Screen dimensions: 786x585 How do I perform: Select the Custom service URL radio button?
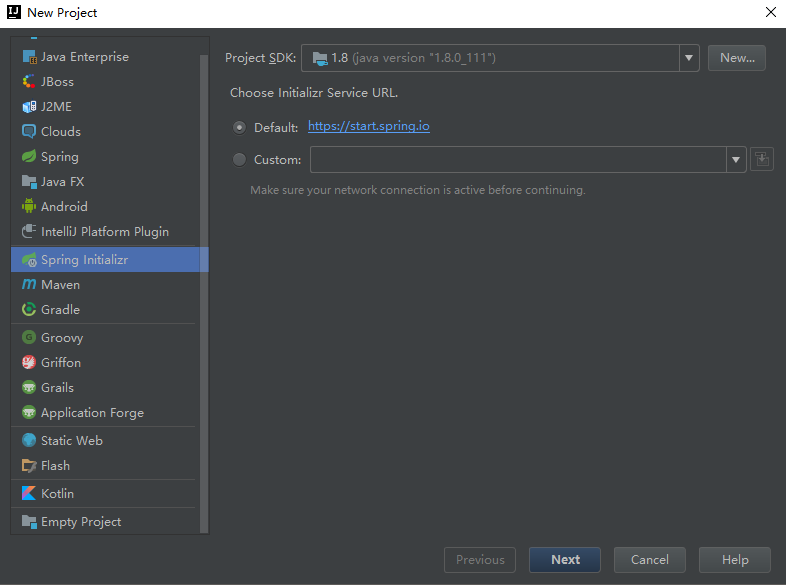[239, 159]
